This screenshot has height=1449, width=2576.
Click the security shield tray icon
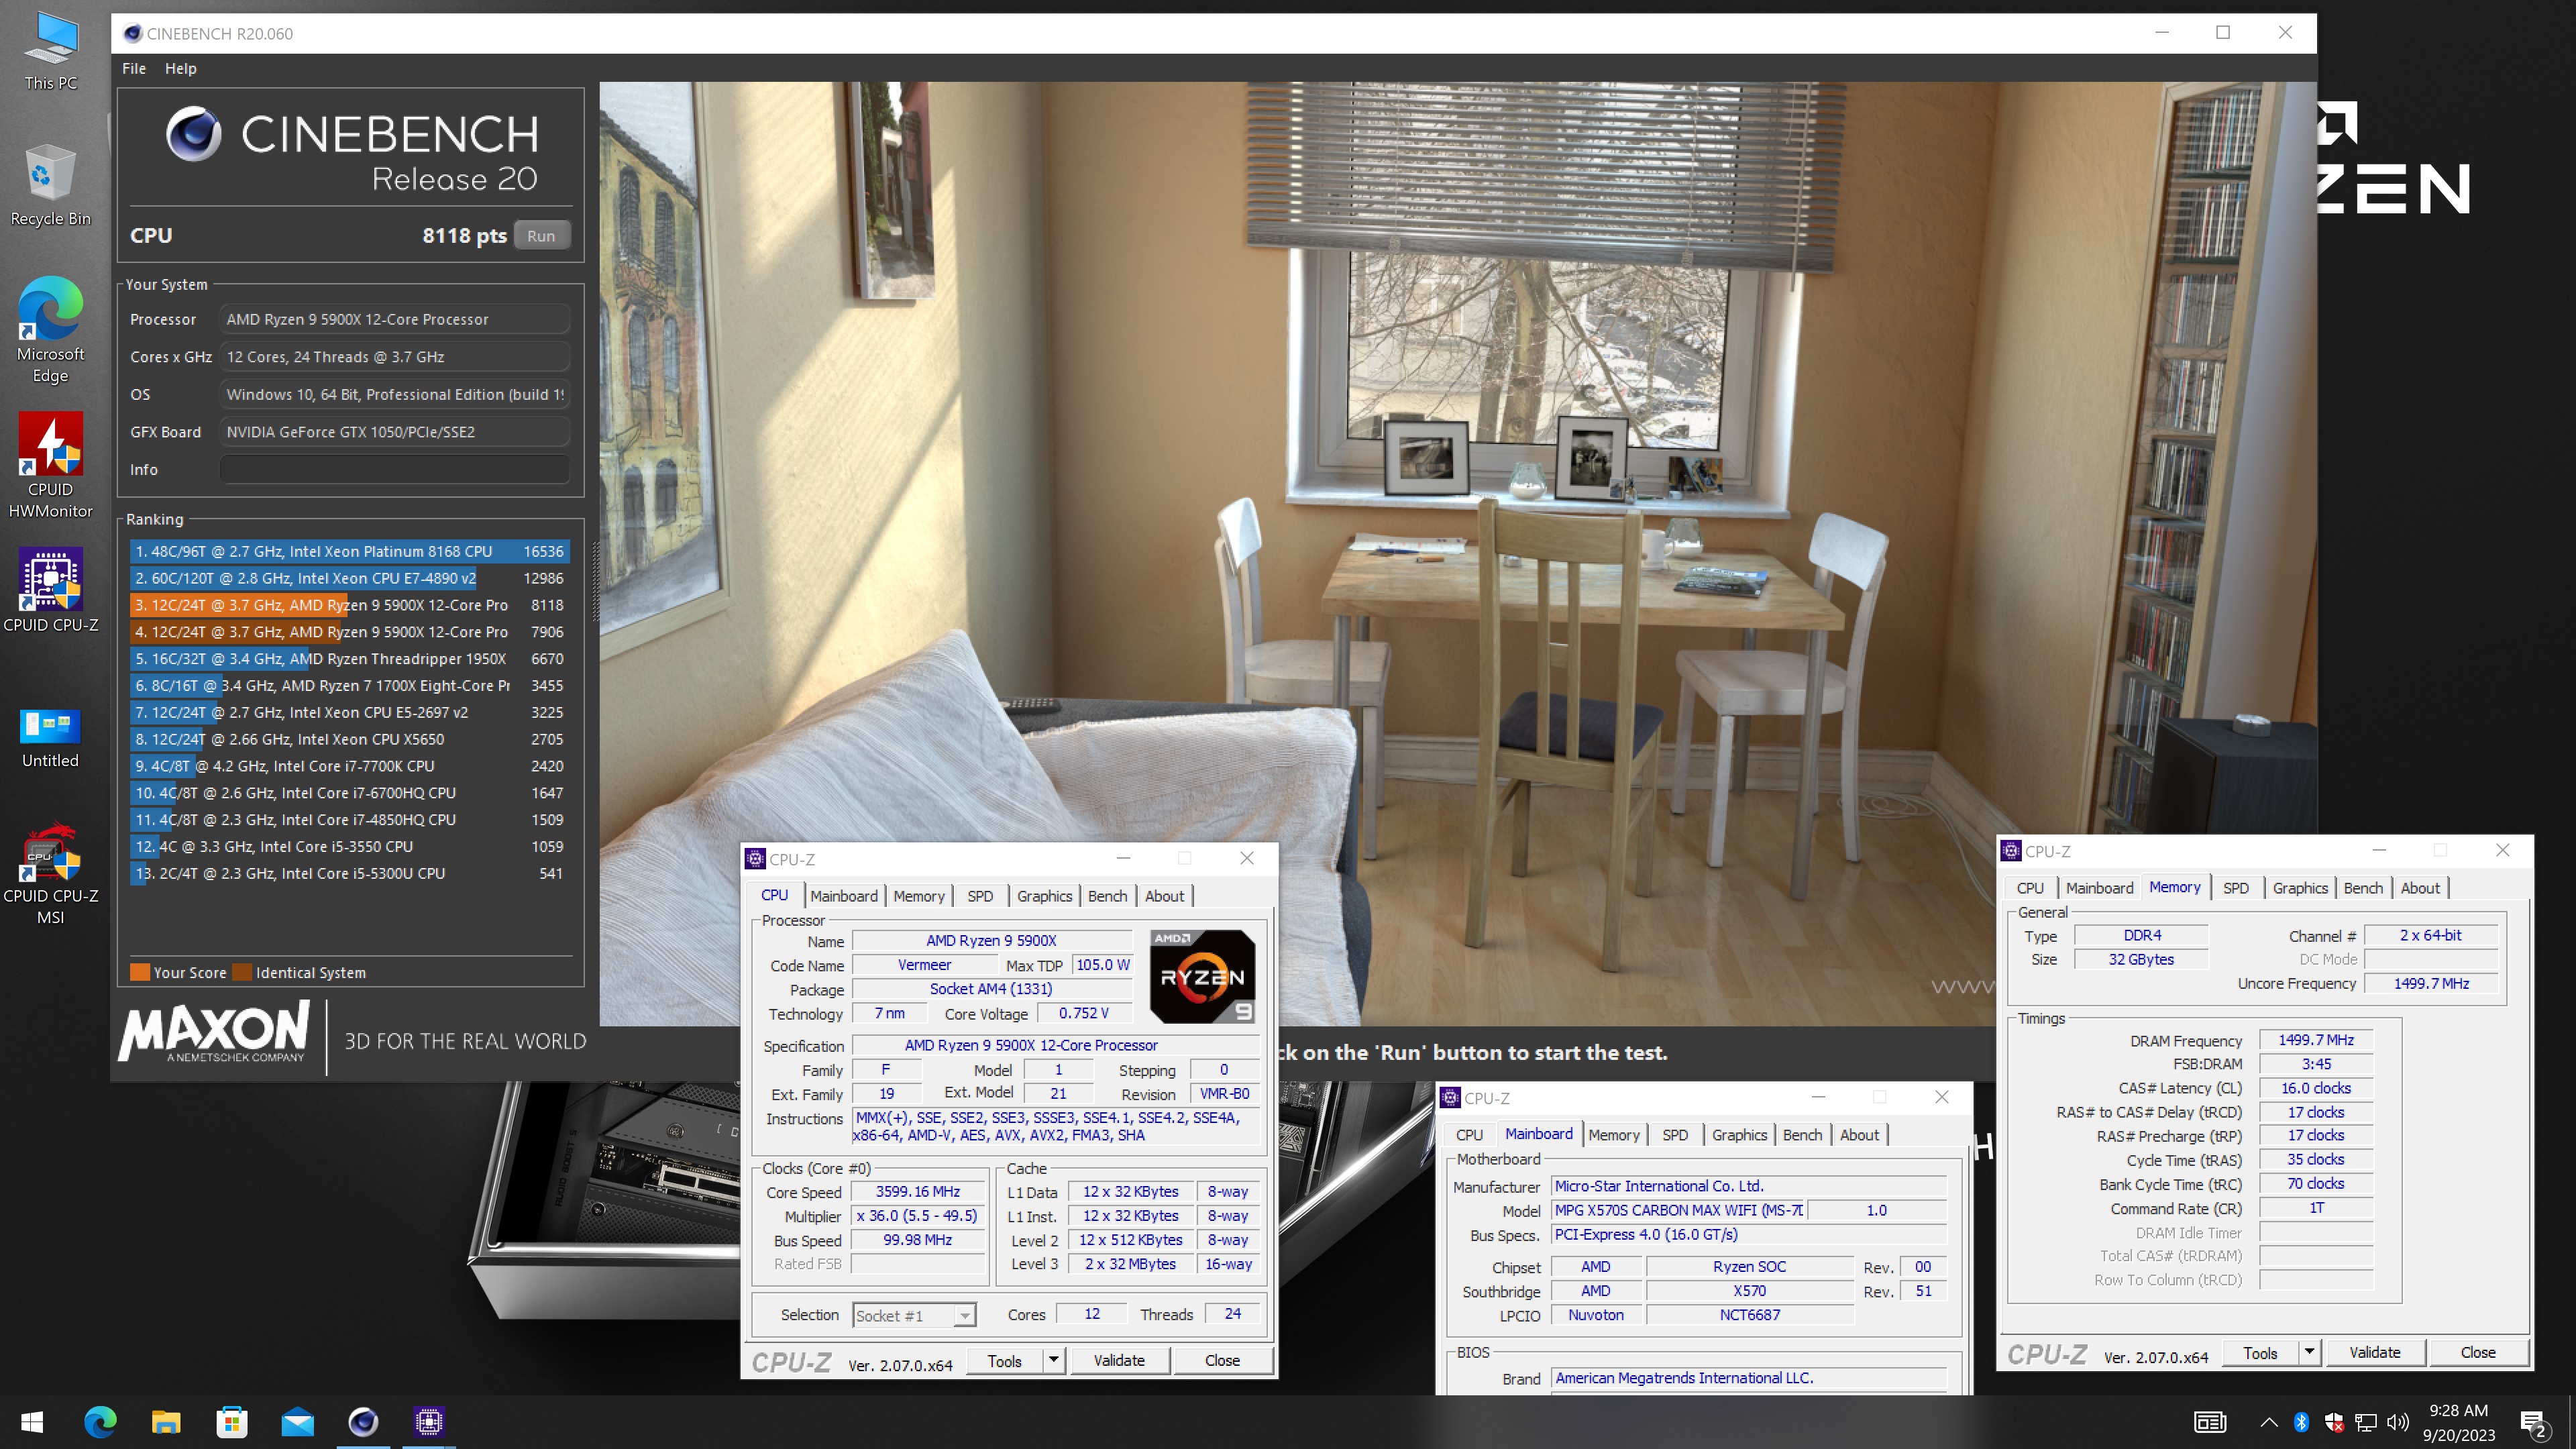pos(2333,1422)
